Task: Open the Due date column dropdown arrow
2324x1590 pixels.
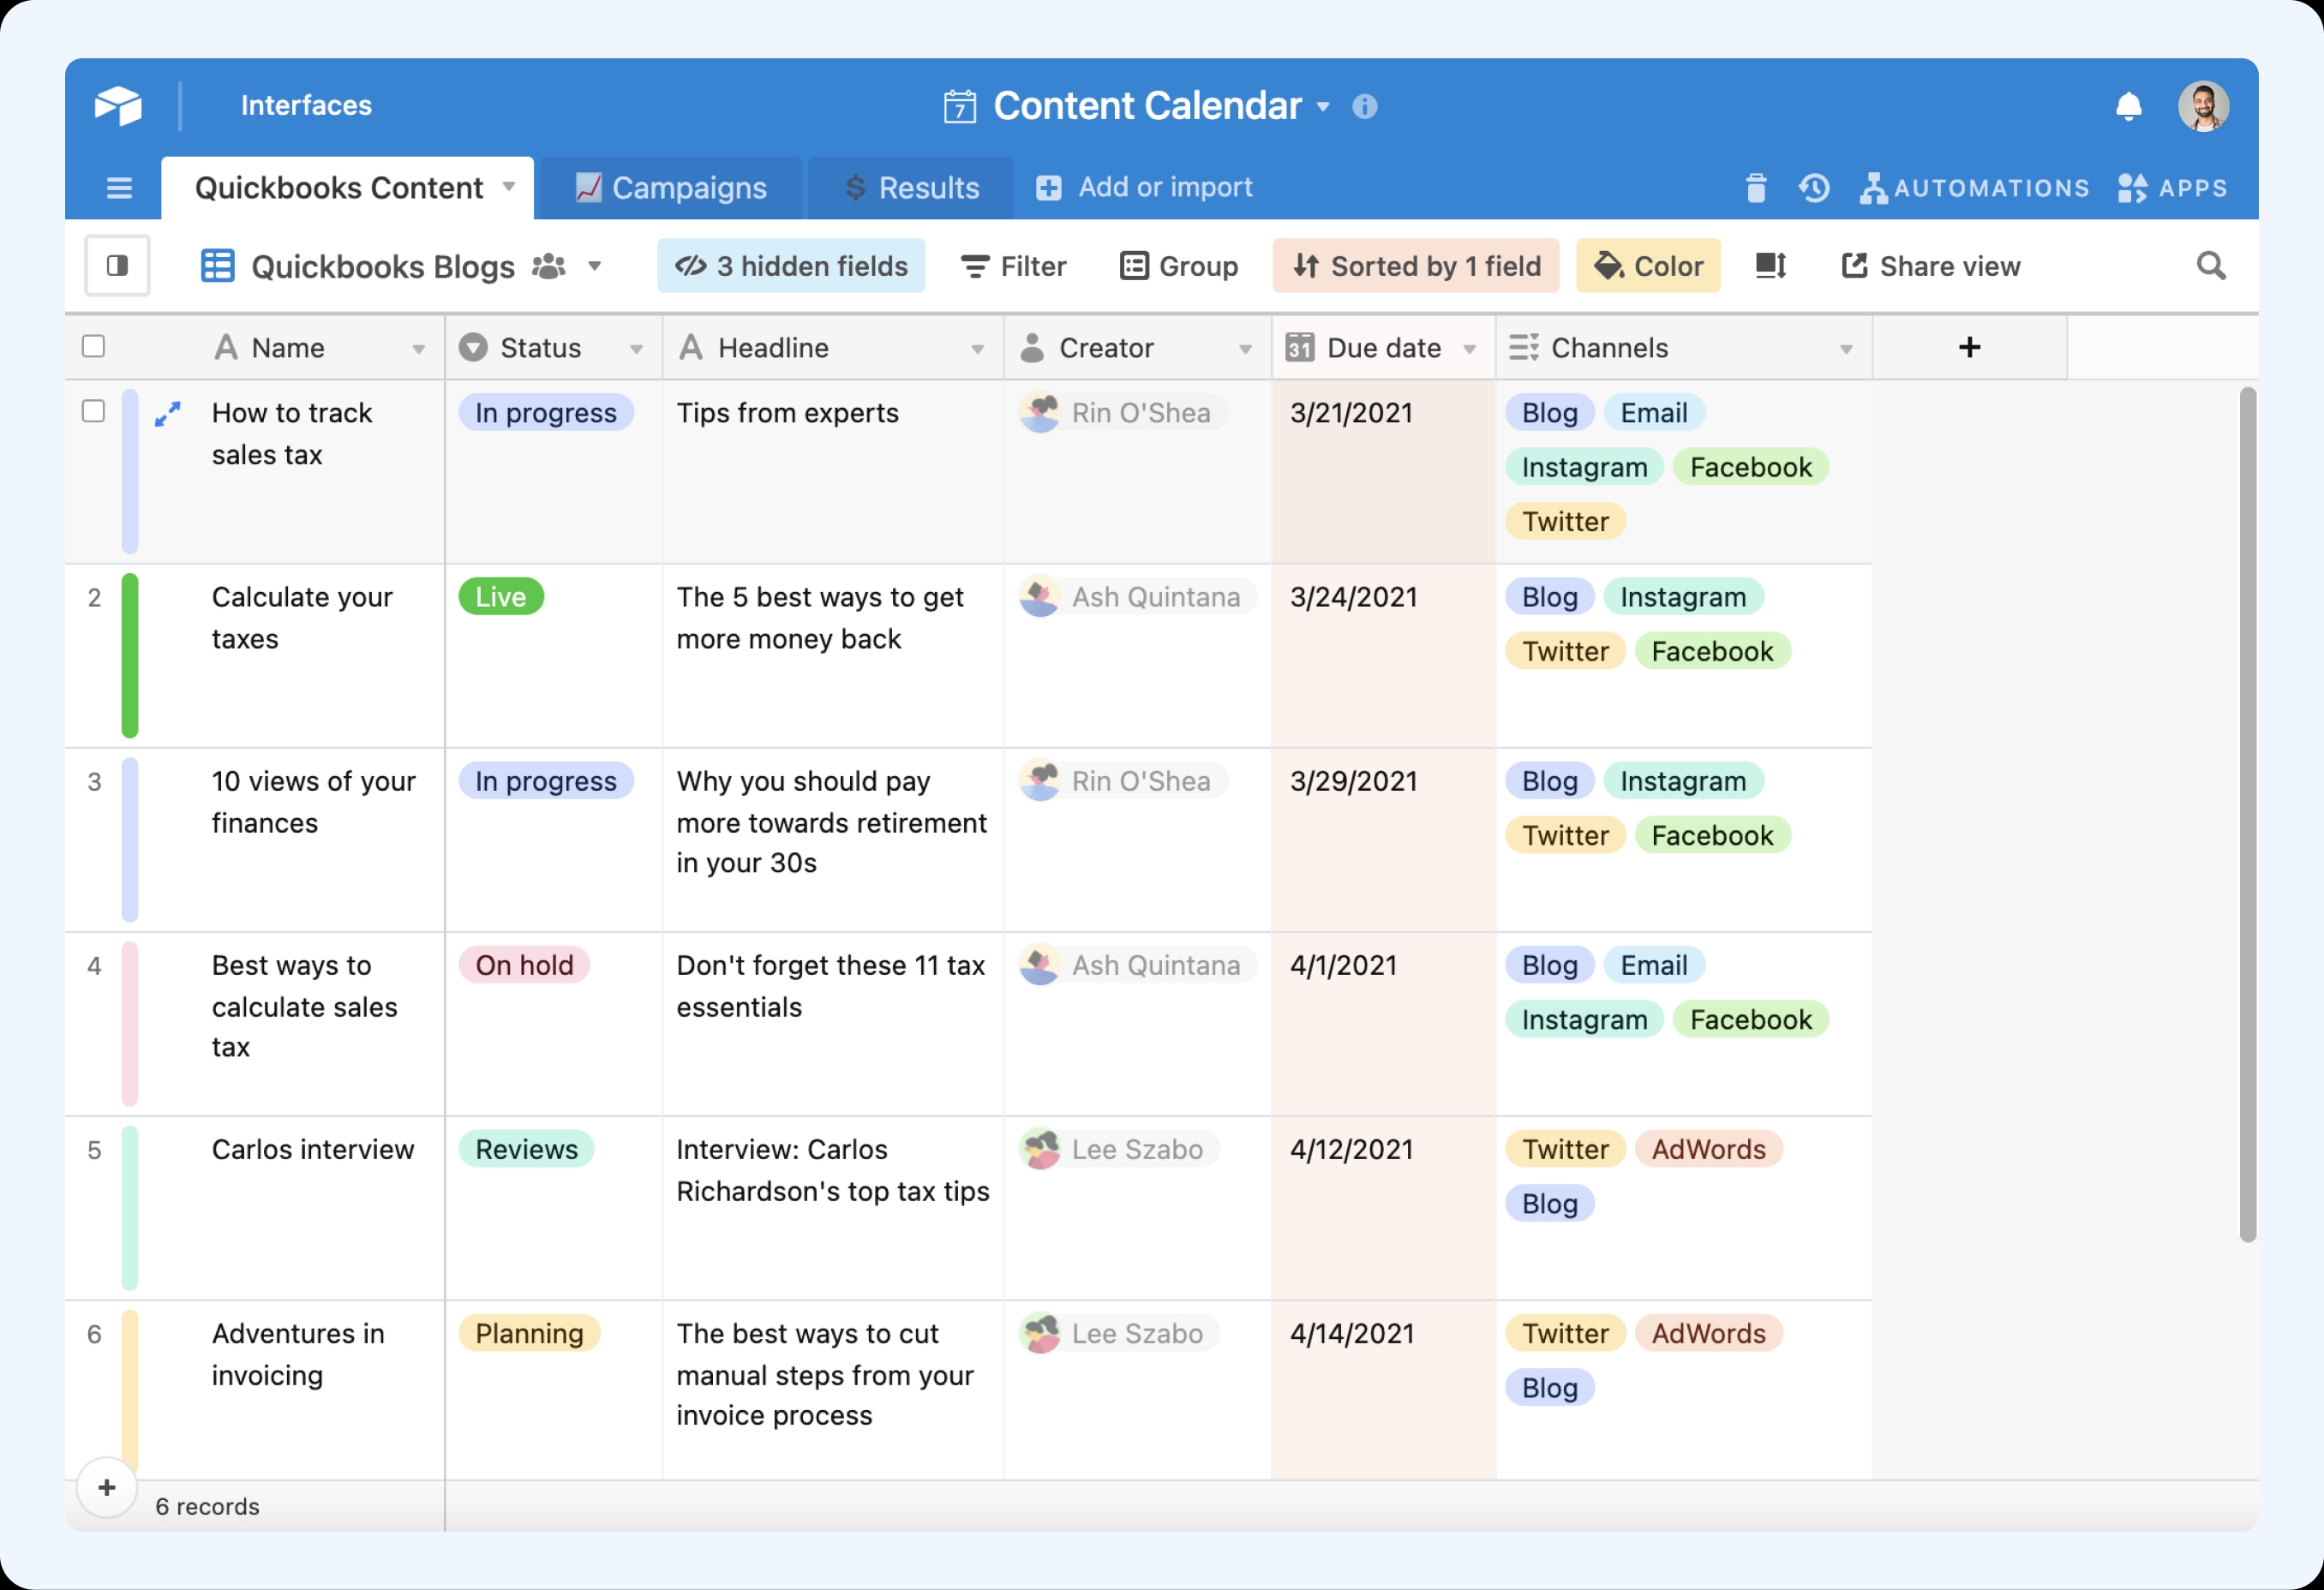Action: click(x=1470, y=349)
